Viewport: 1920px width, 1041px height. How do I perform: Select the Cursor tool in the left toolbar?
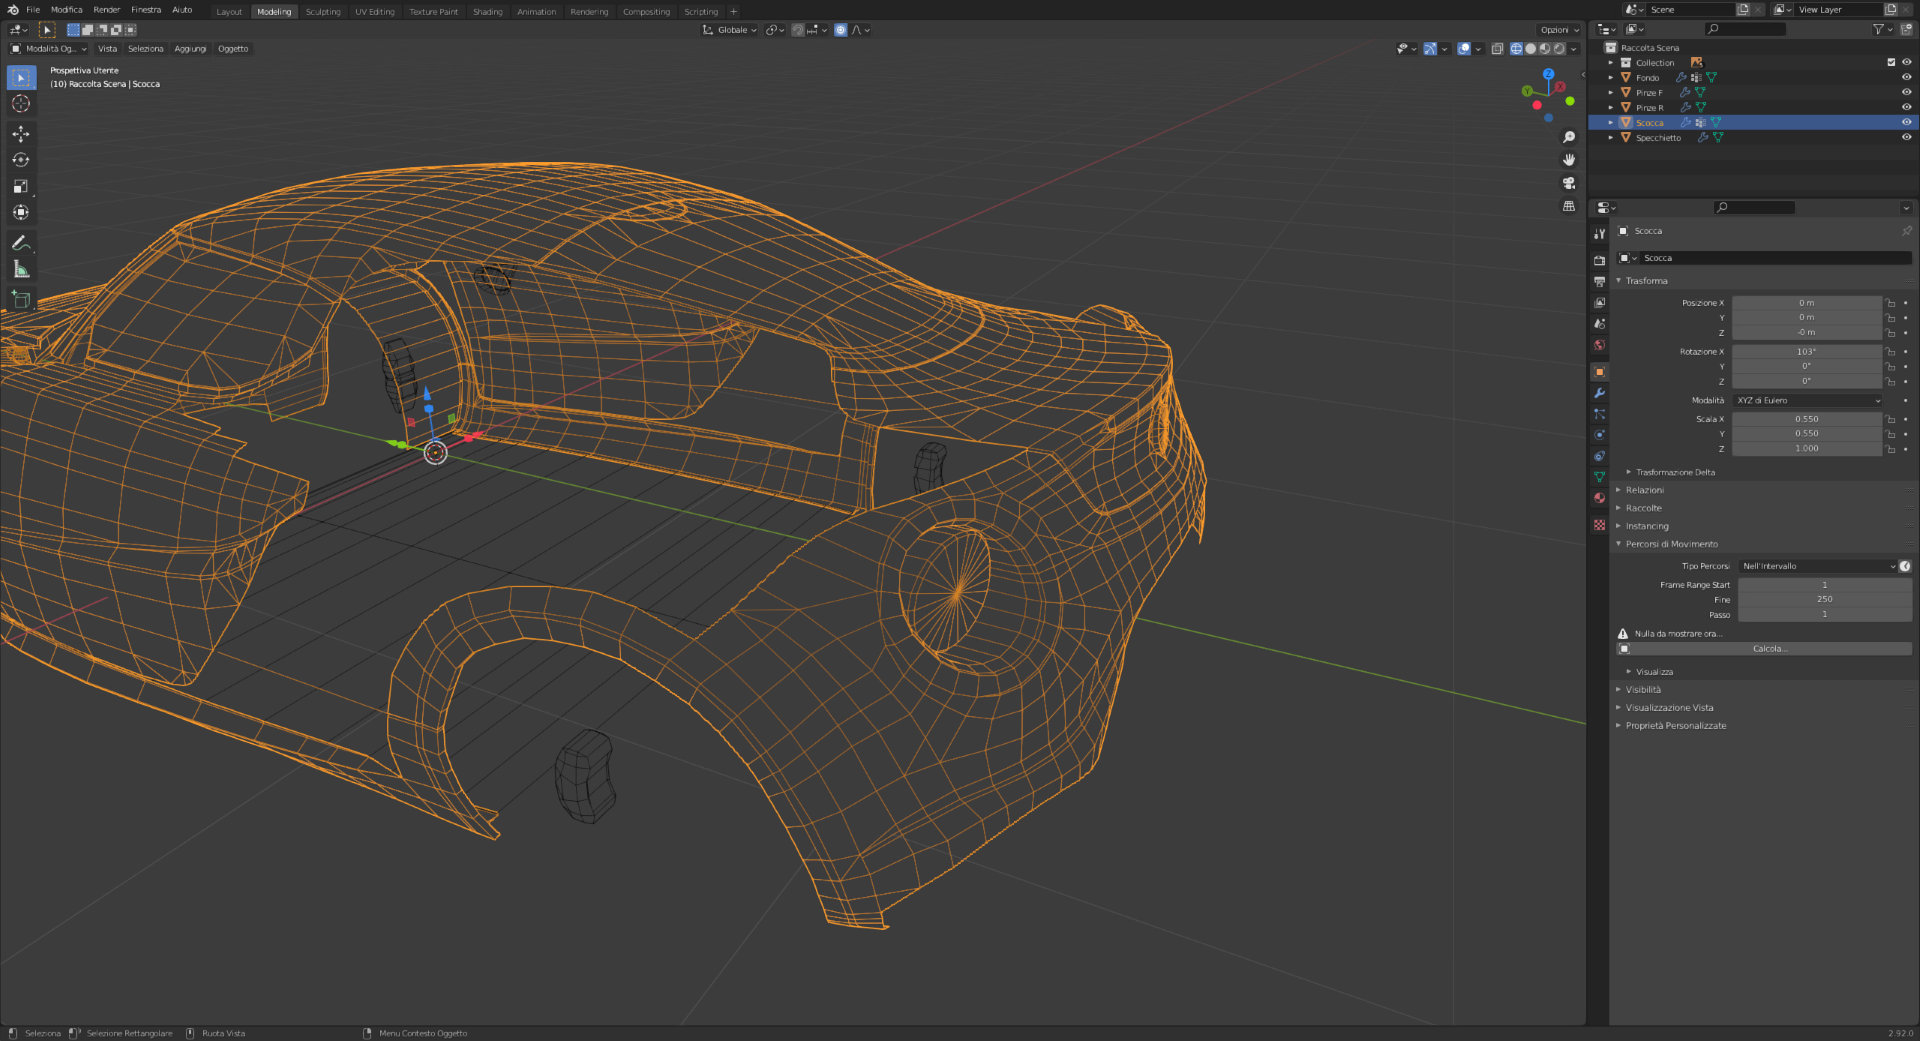pos(21,104)
